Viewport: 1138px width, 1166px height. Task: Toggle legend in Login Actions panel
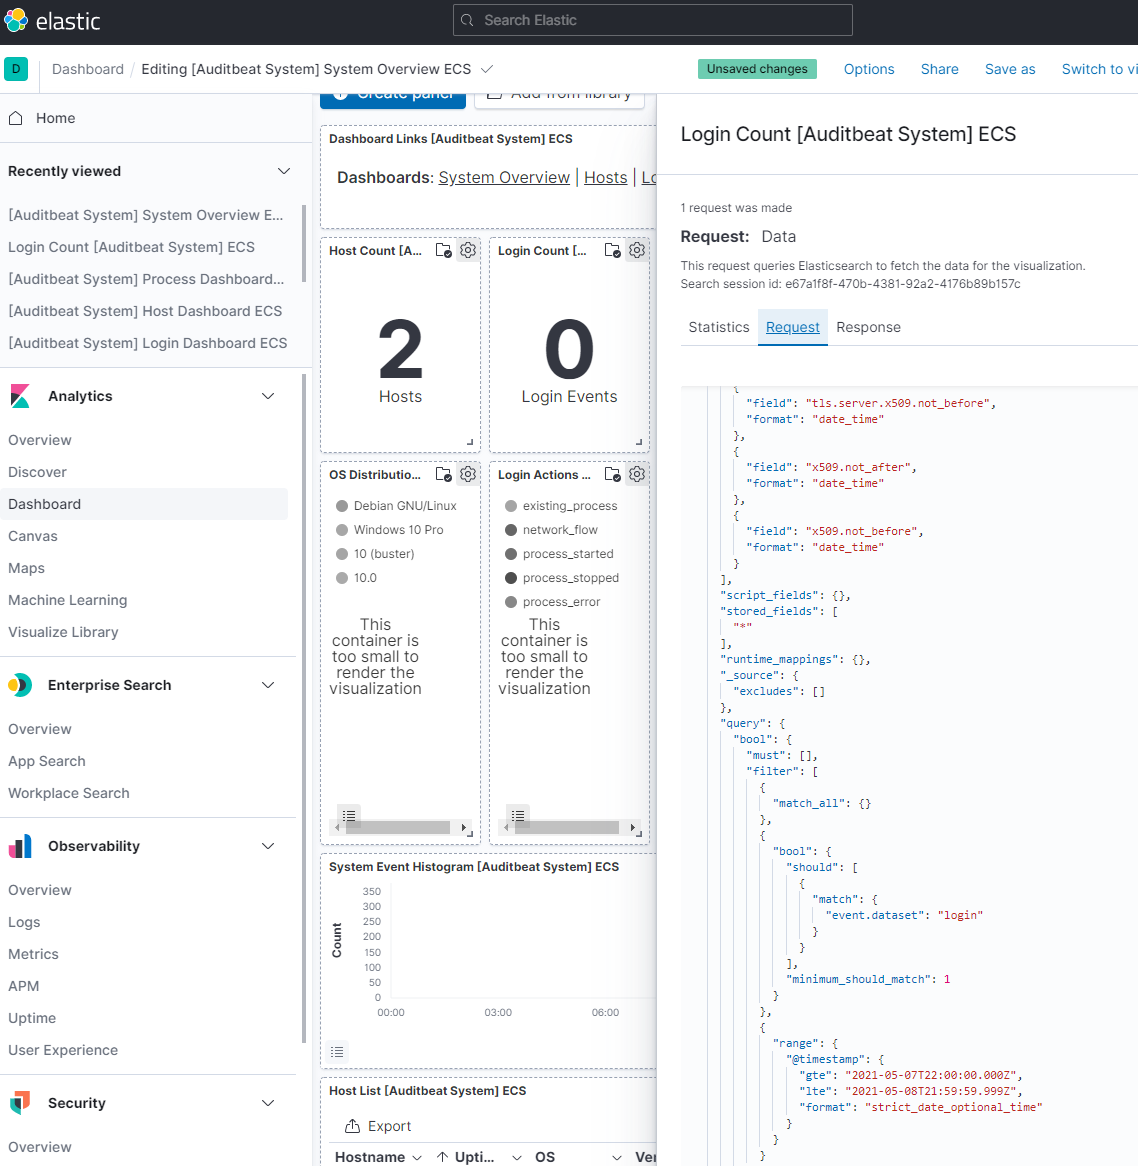pyautogui.click(x=518, y=816)
